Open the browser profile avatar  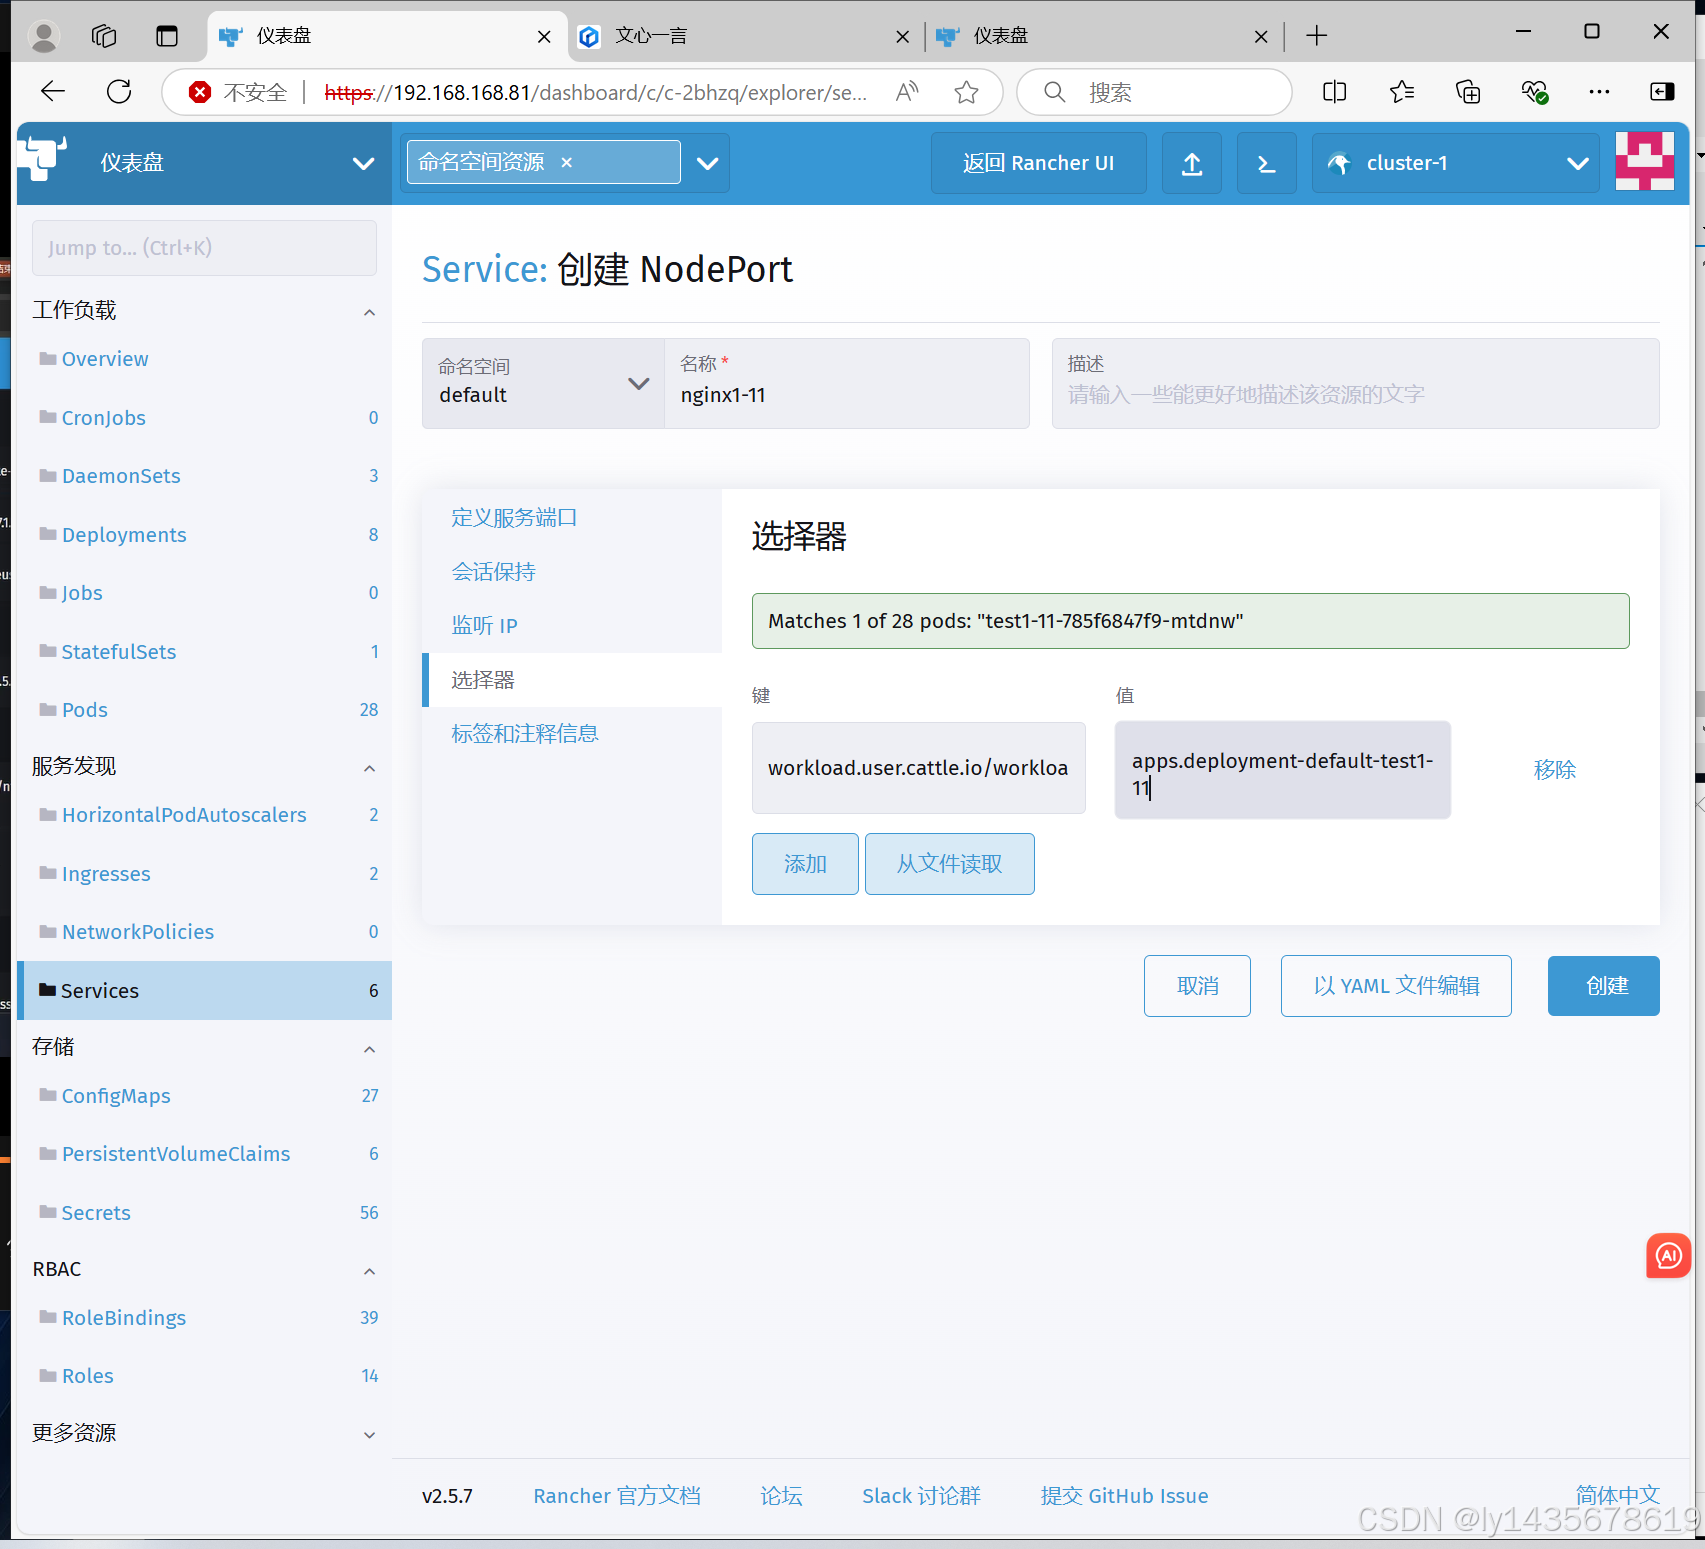[x=44, y=36]
